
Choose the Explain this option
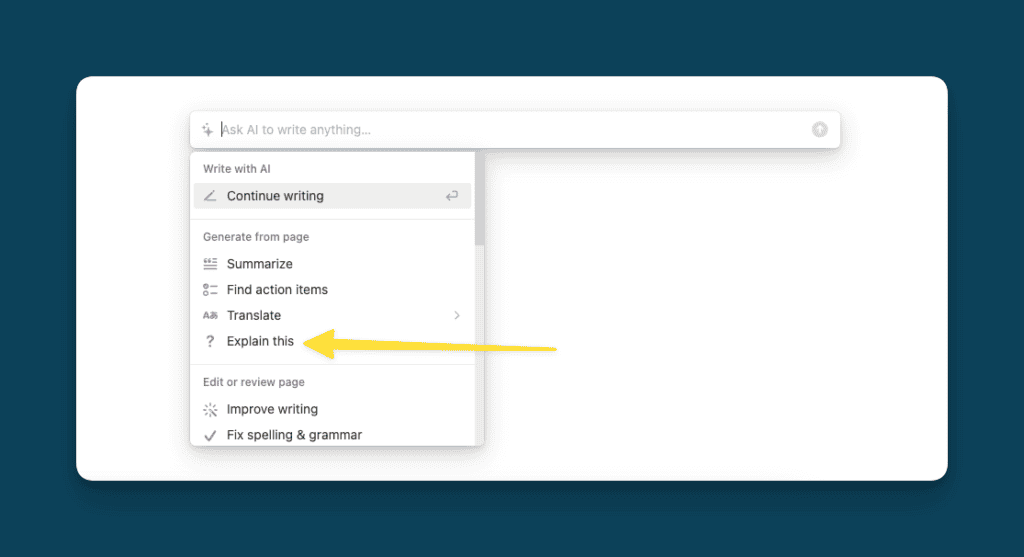pos(260,341)
